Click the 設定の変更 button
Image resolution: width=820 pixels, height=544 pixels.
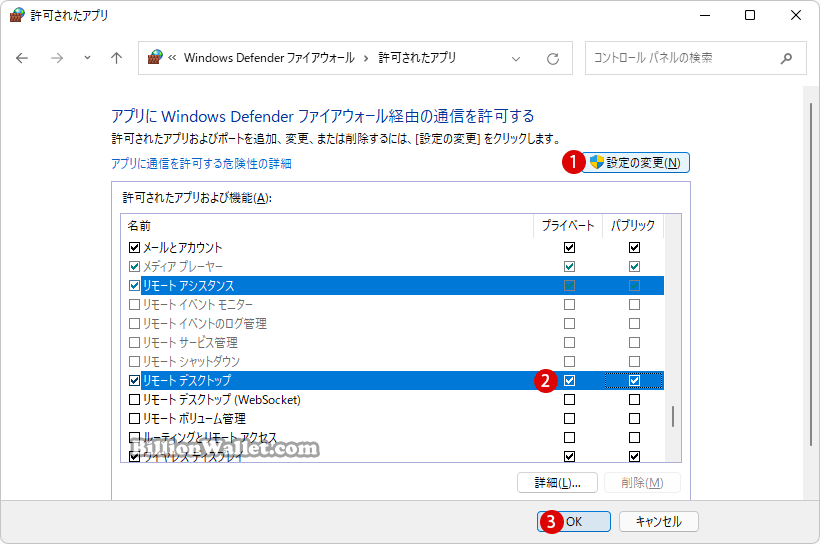[635, 163]
